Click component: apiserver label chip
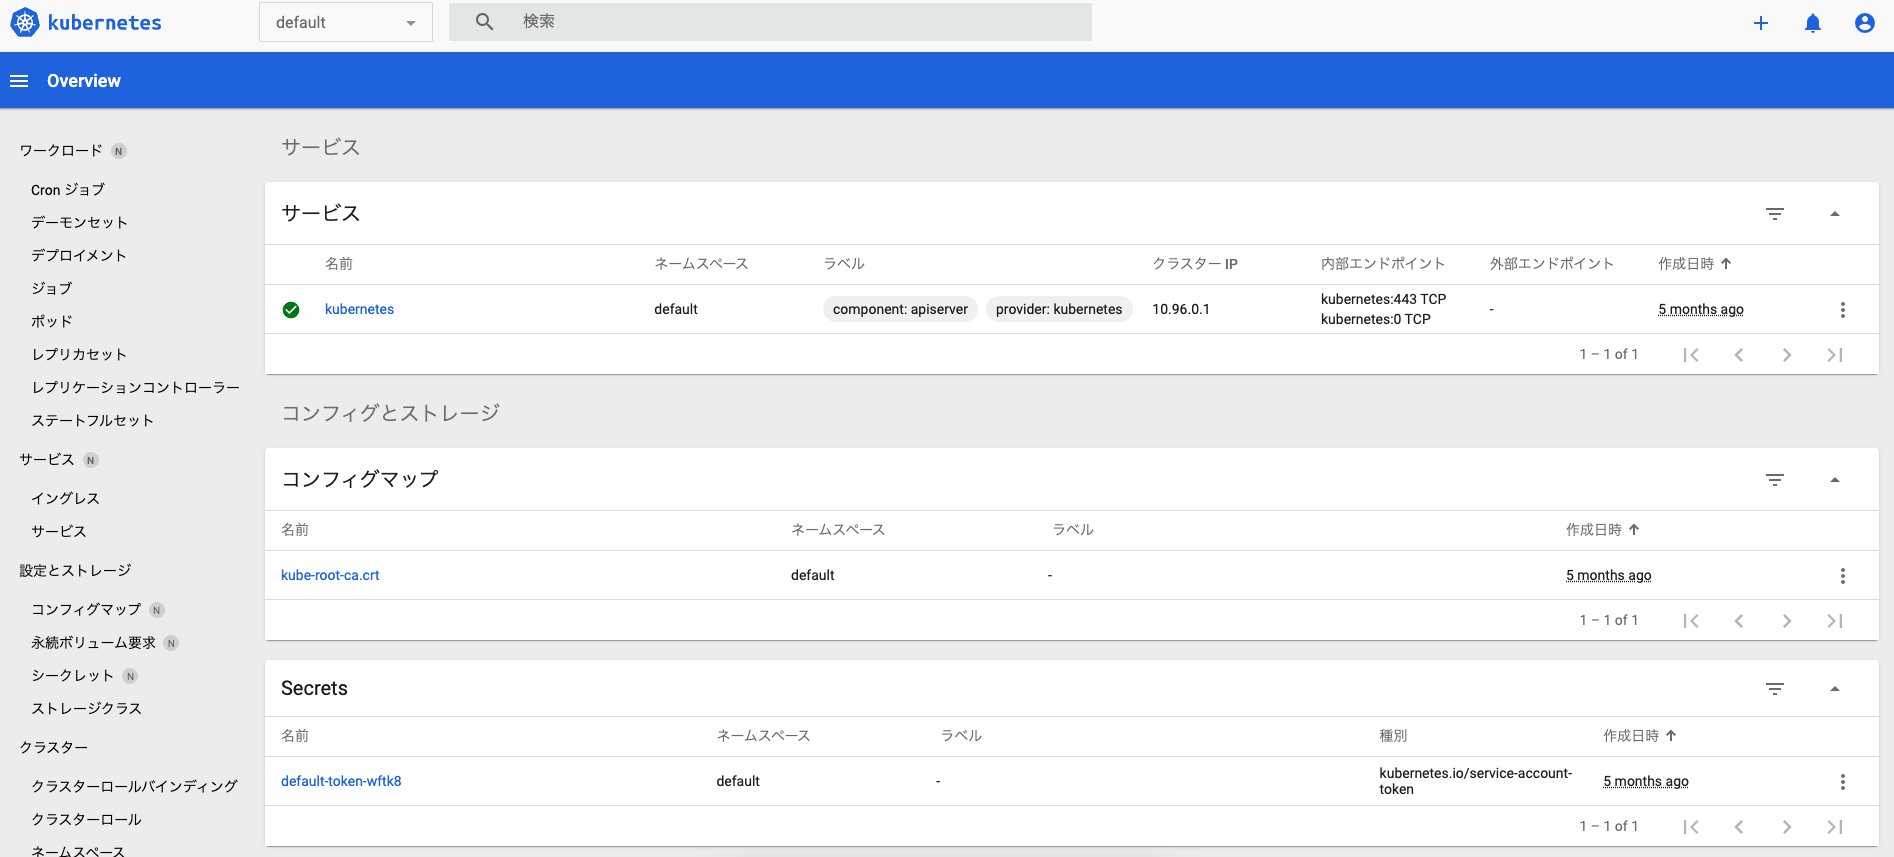Screen dimensions: 1894x857 (x=900, y=310)
